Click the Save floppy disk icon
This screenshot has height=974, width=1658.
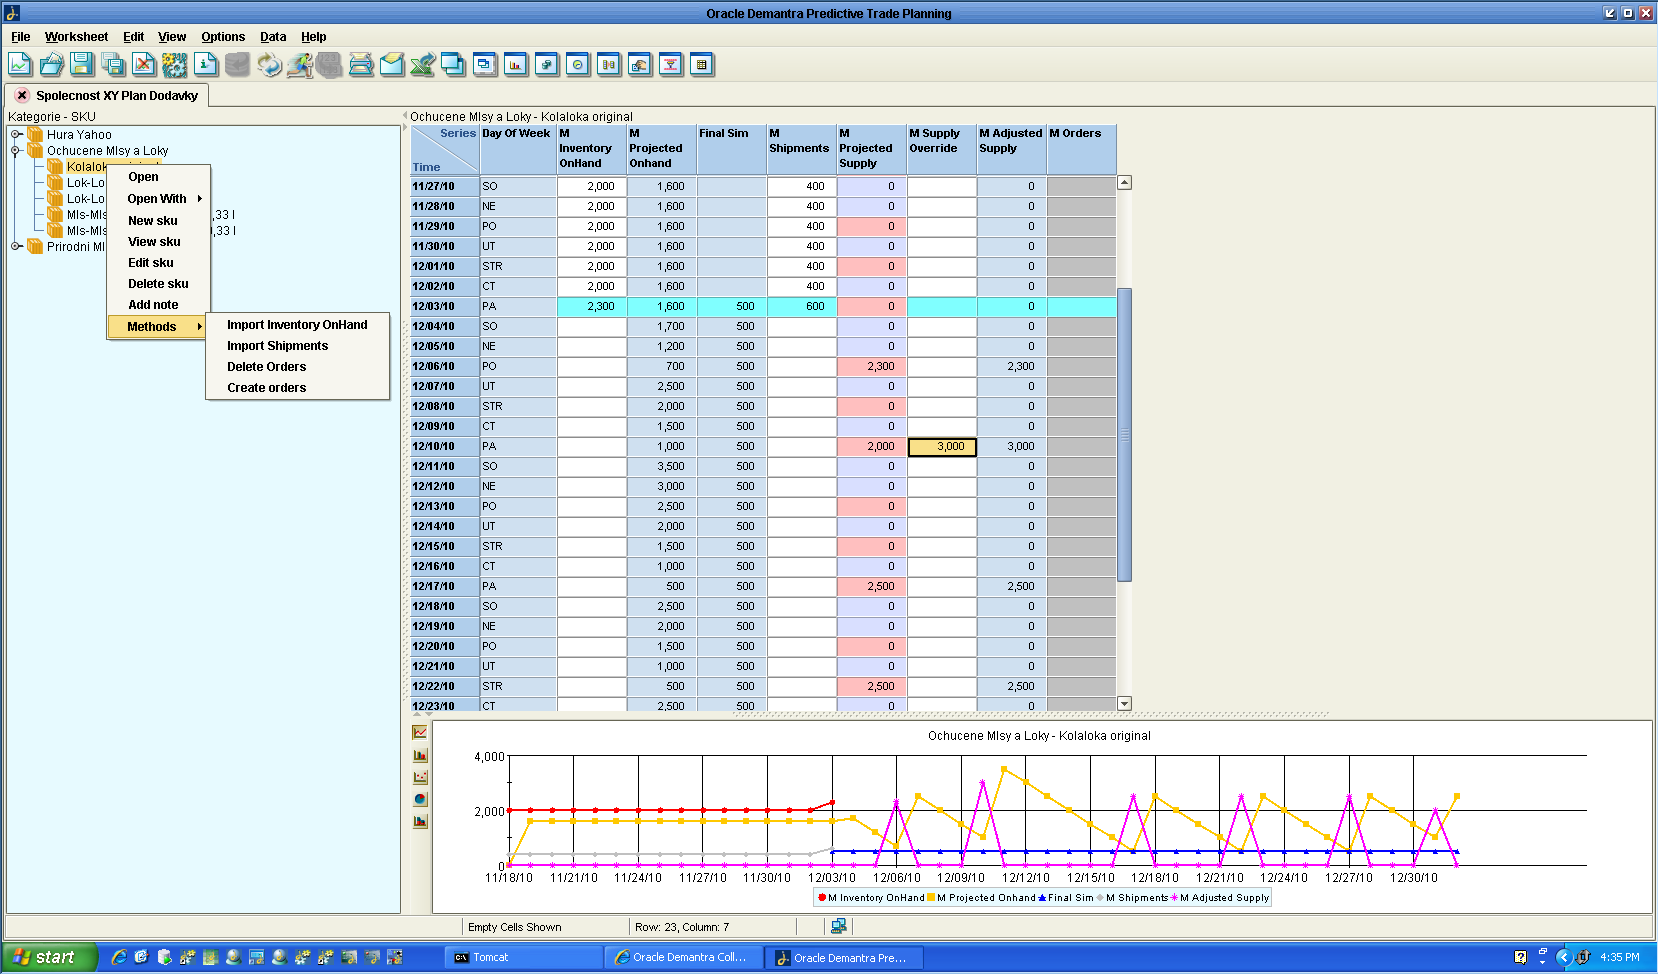click(82, 65)
